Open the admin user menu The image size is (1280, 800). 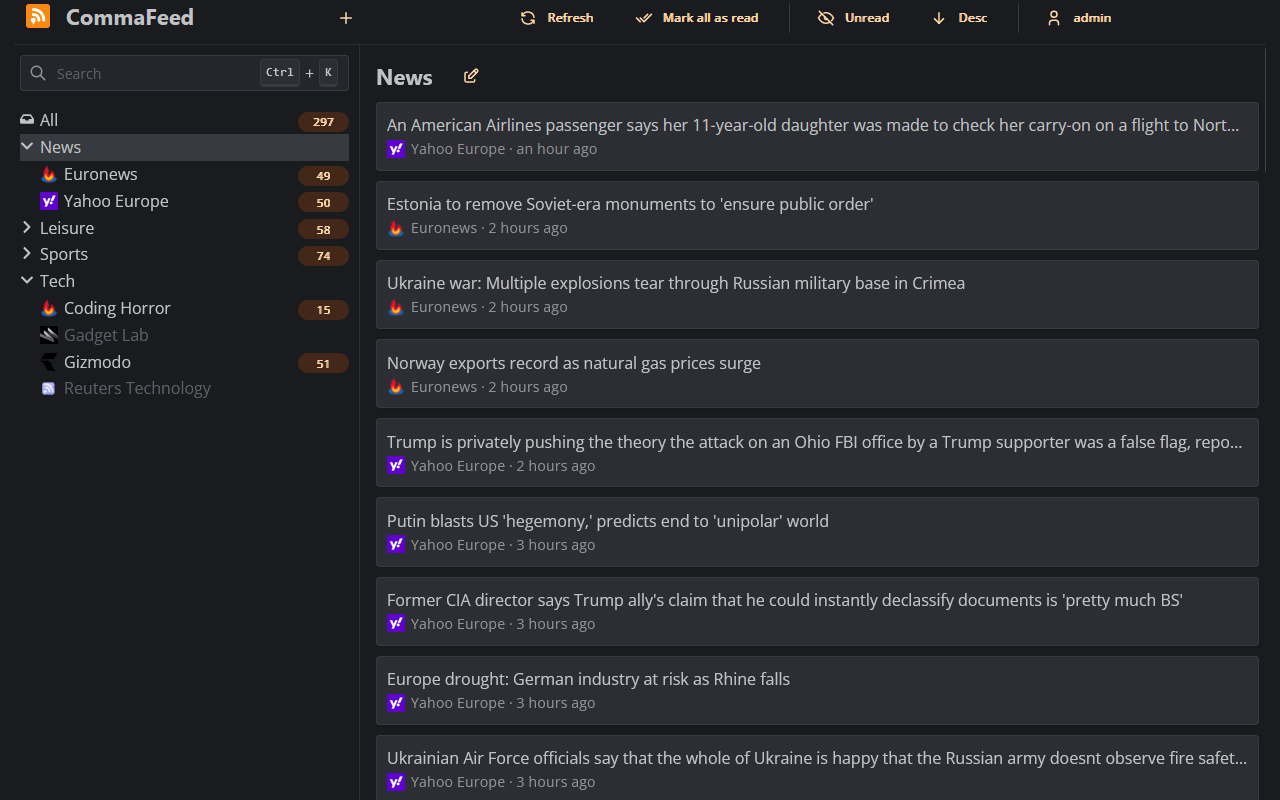click(1078, 17)
